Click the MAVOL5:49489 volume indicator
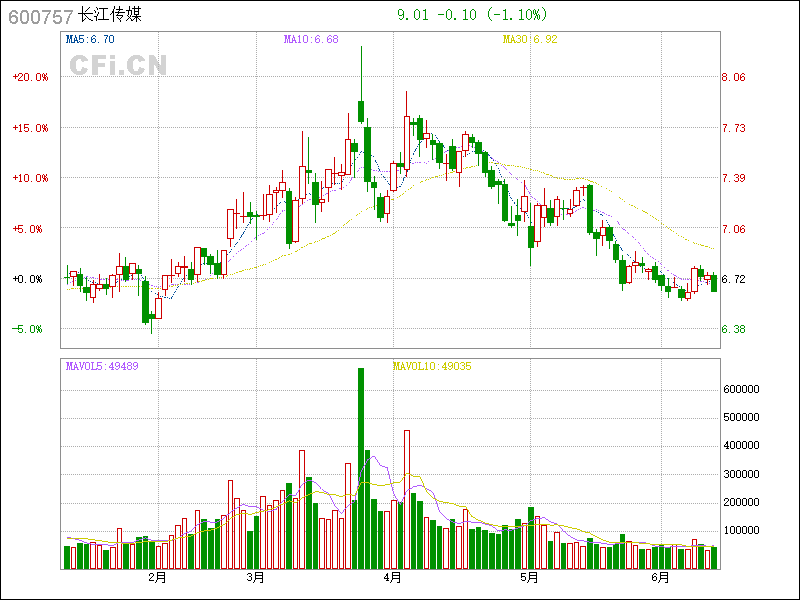The image size is (800, 600). pos(102,366)
